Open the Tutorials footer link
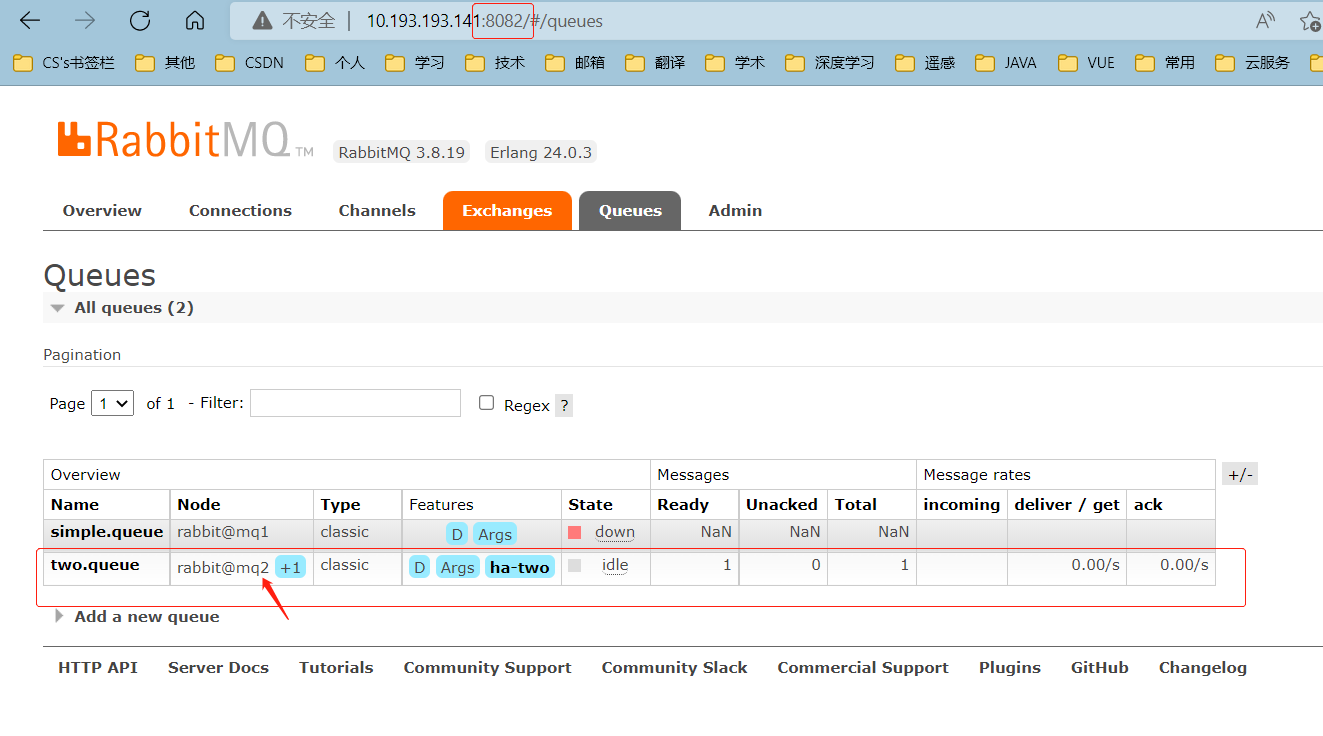 [x=336, y=668]
